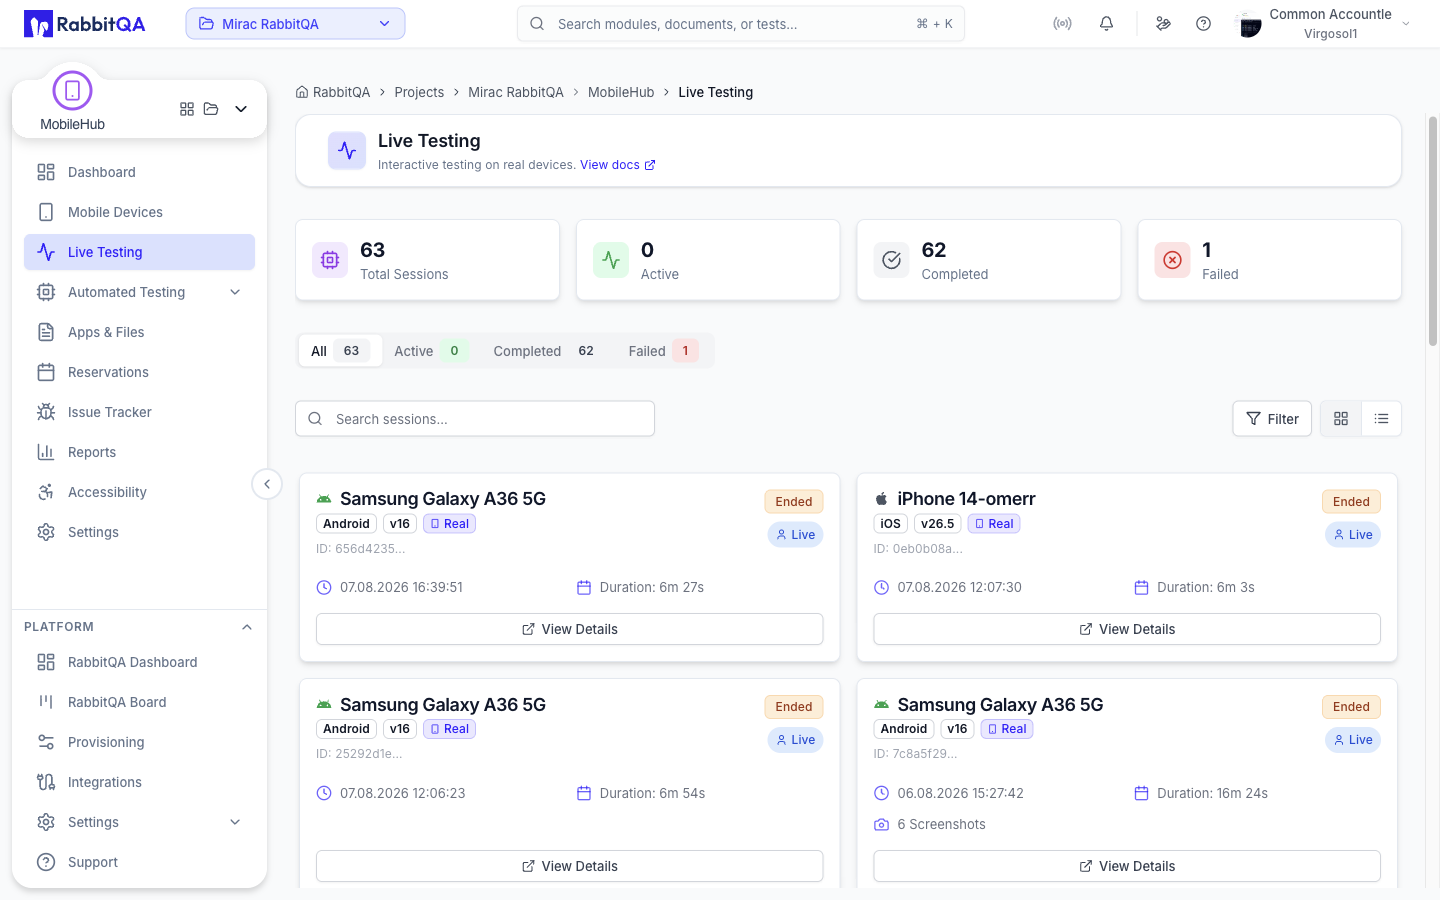Screen dimensions: 1440x900
Task: Select Live Testing in sidebar
Action: point(139,252)
